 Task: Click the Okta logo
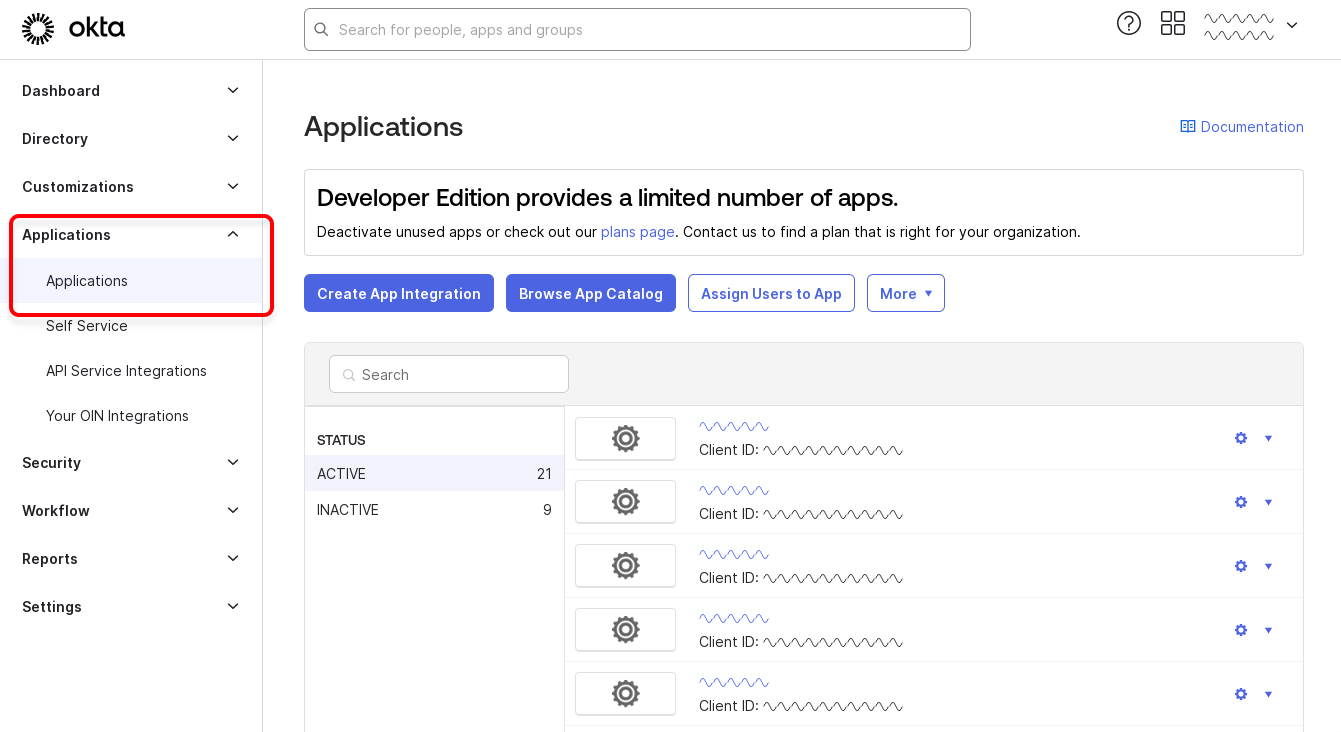click(73, 28)
